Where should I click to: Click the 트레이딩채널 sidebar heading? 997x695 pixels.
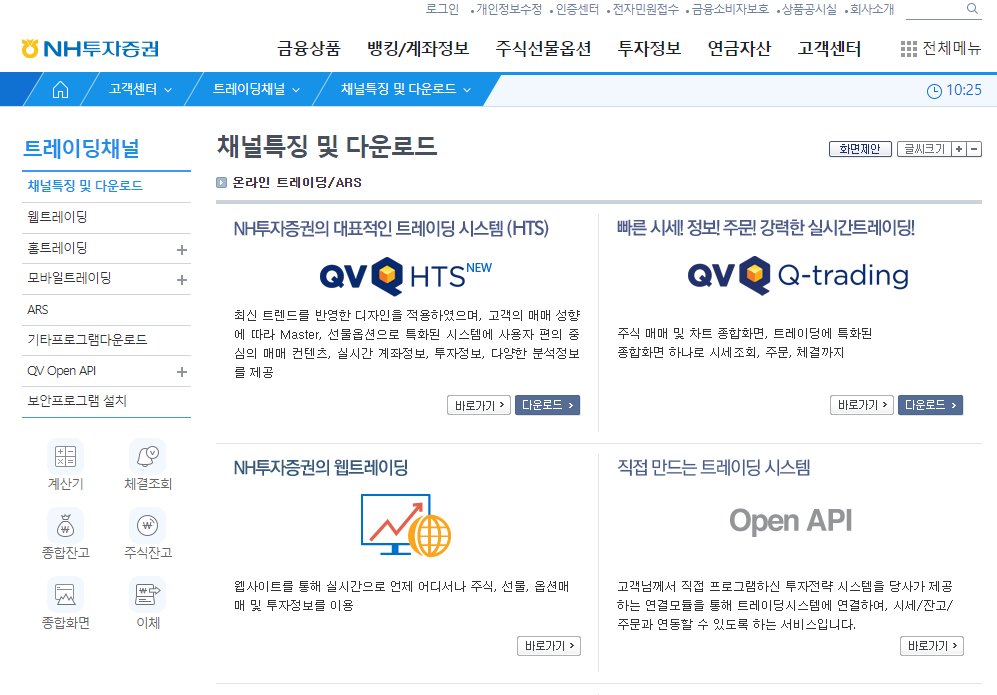pyautogui.click(x=81, y=149)
